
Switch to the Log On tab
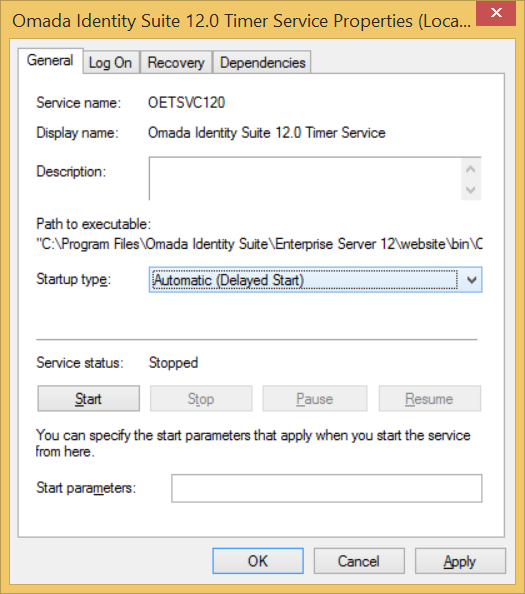pyautogui.click(x=111, y=63)
